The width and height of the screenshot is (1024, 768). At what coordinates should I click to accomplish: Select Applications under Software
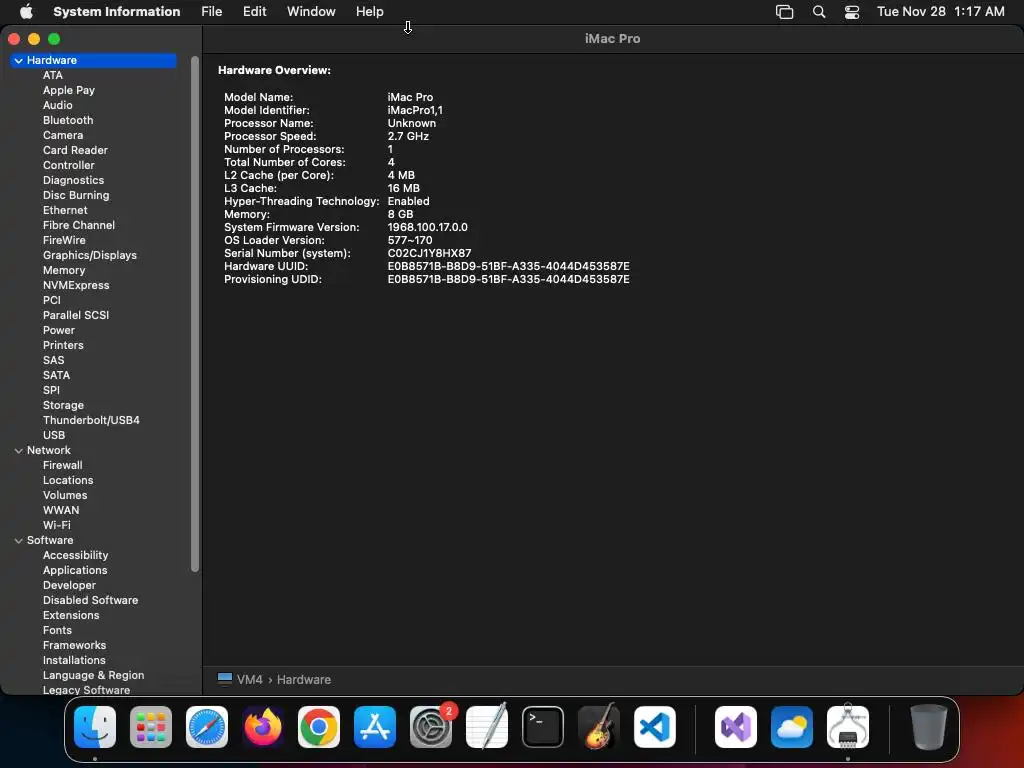[x=75, y=571]
